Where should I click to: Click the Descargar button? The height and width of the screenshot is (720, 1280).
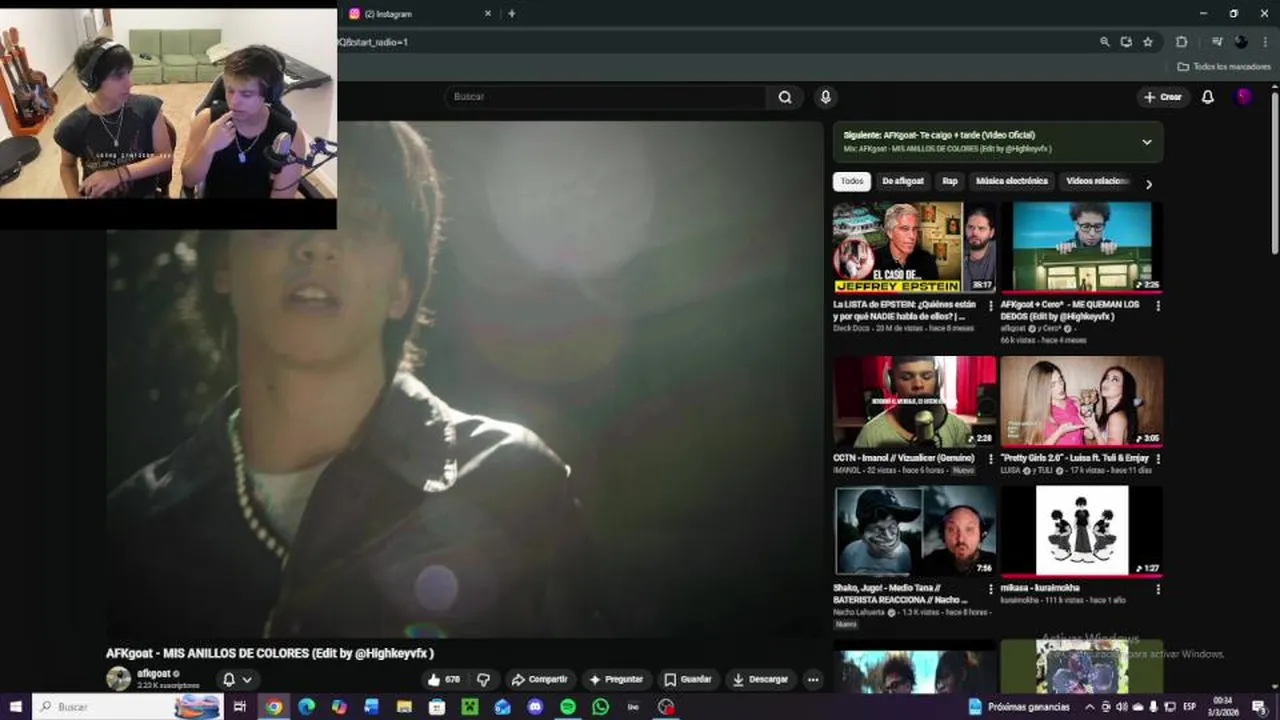(760, 679)
